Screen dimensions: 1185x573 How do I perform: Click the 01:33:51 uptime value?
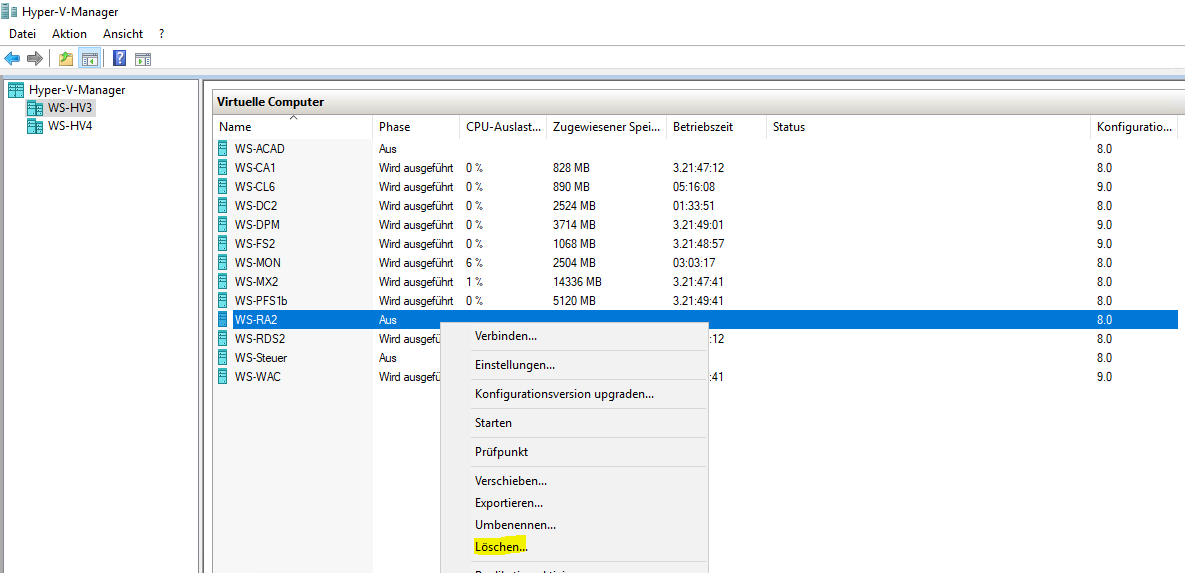pyautogui.click(x=694, y=205)
